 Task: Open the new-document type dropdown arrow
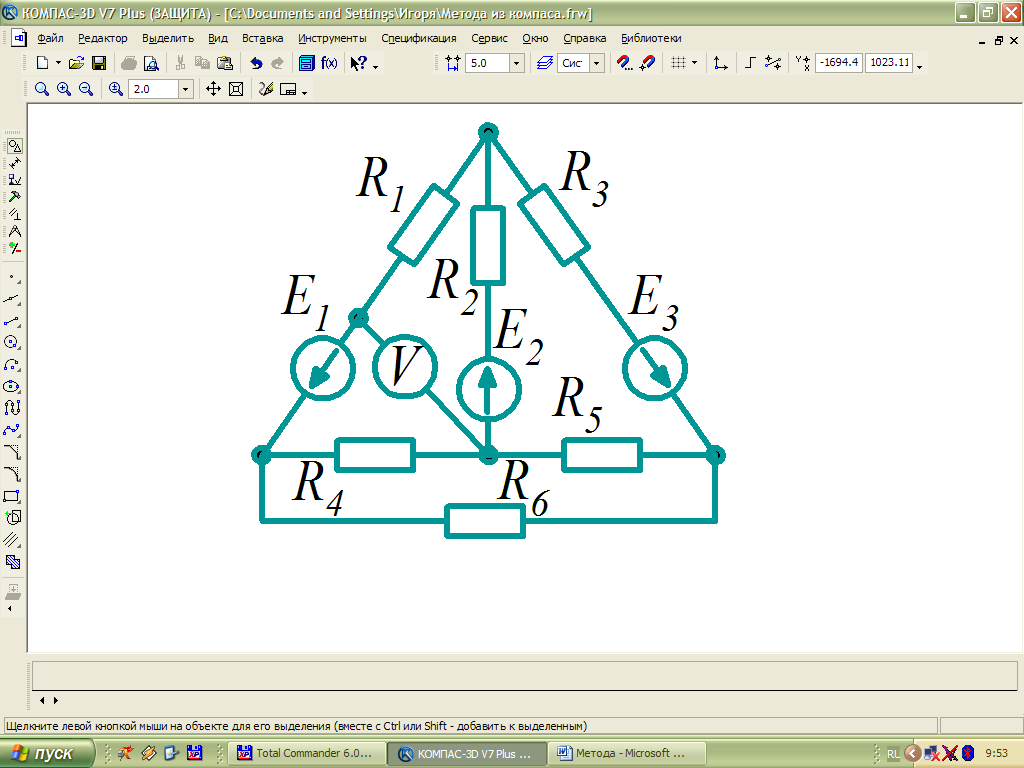pyautogui.click(x=57, y=63)
